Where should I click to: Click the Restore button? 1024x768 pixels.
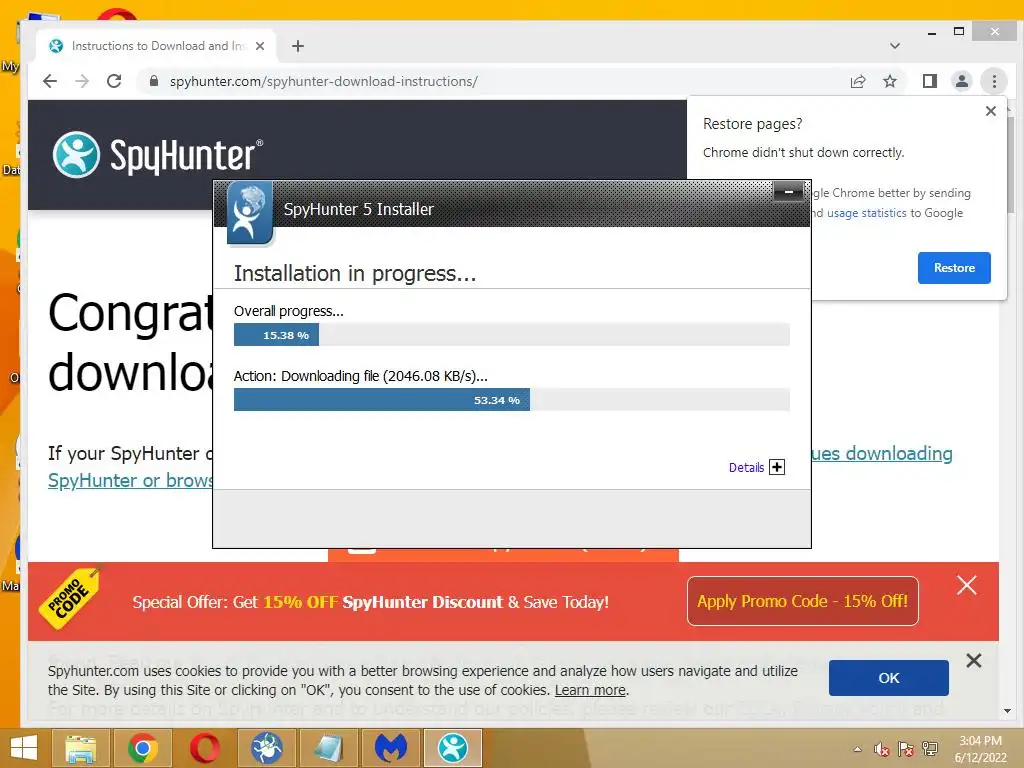click(x=954, y=268)
